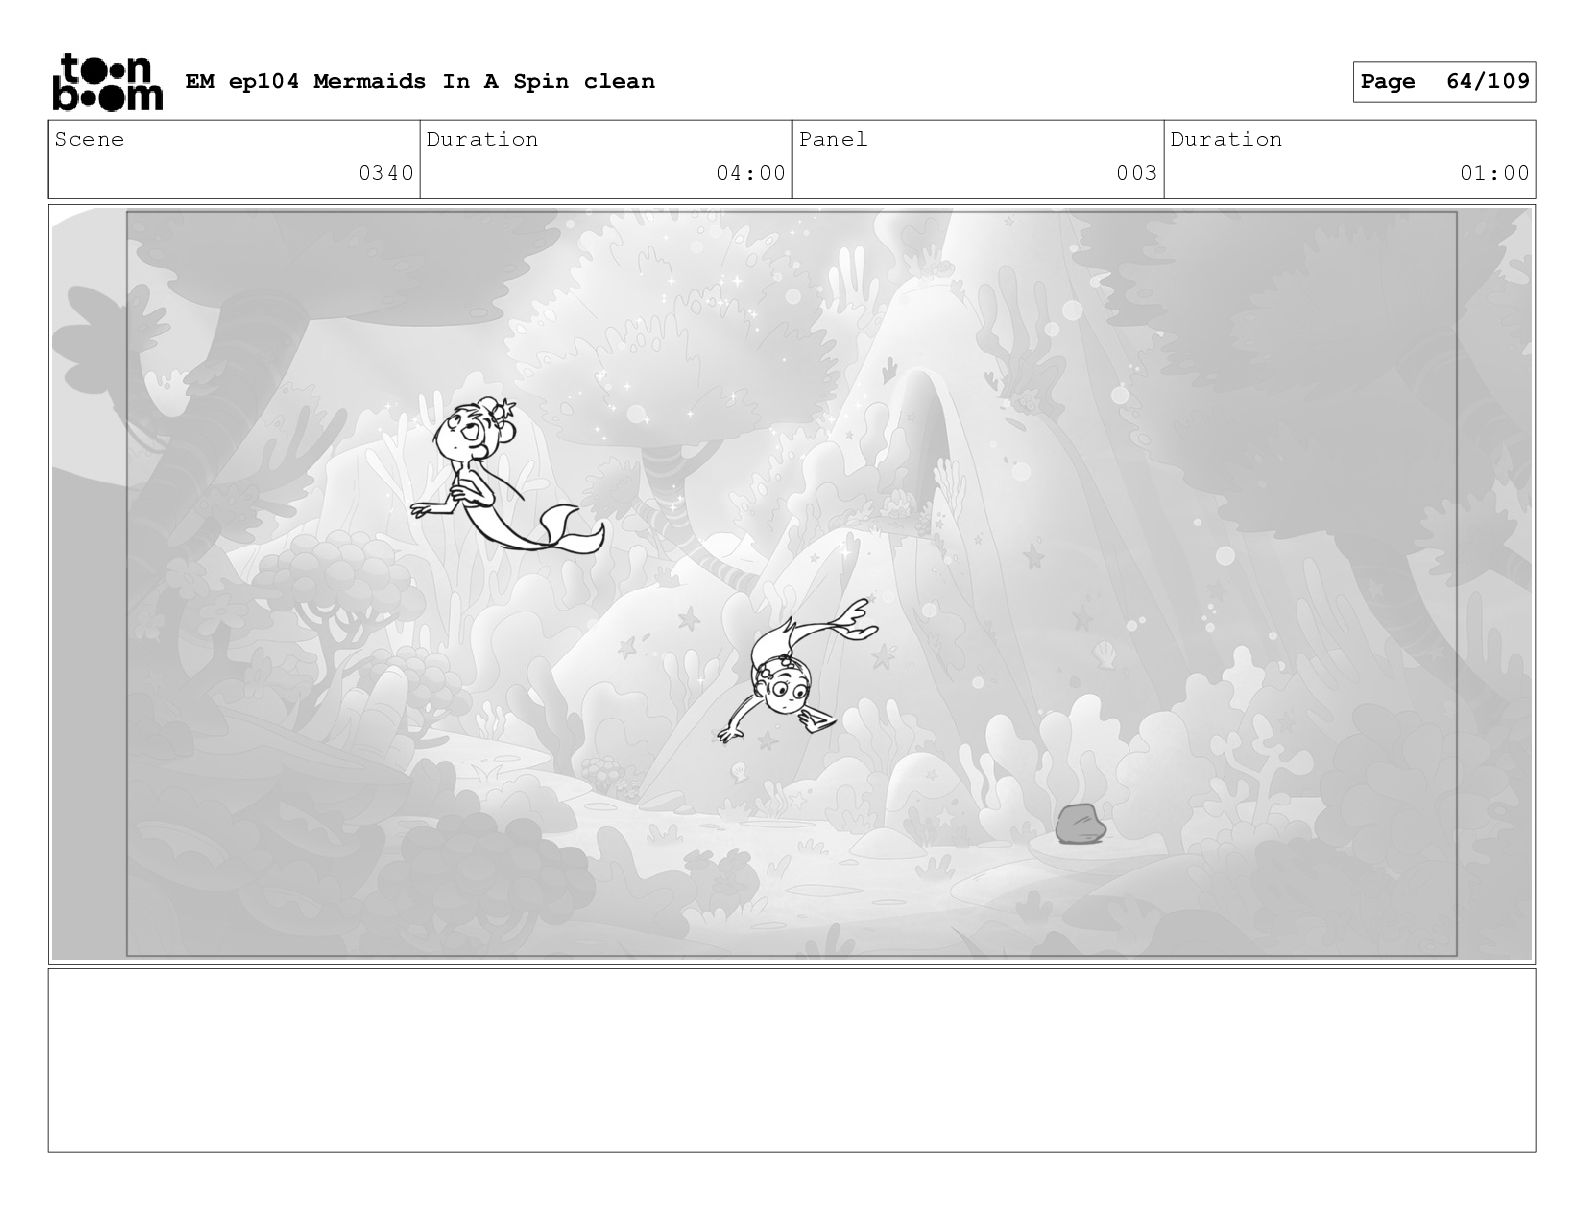The width and height of the screenshot is (1584, 1224).
Task: Click panel duration value '01:00'
Action: pos(1495,173)
